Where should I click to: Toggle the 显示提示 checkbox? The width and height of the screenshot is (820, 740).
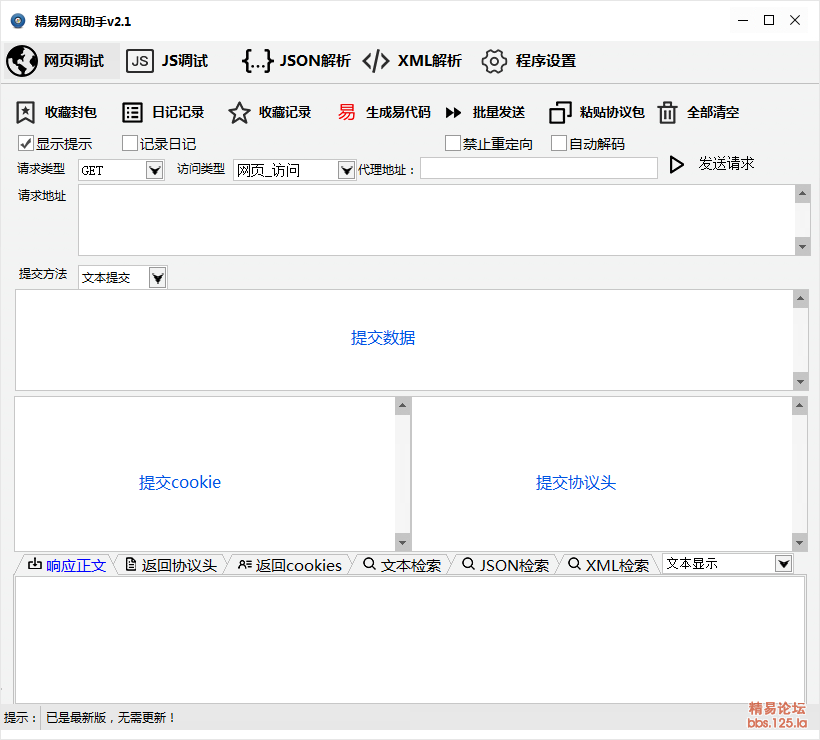(26, 143)
